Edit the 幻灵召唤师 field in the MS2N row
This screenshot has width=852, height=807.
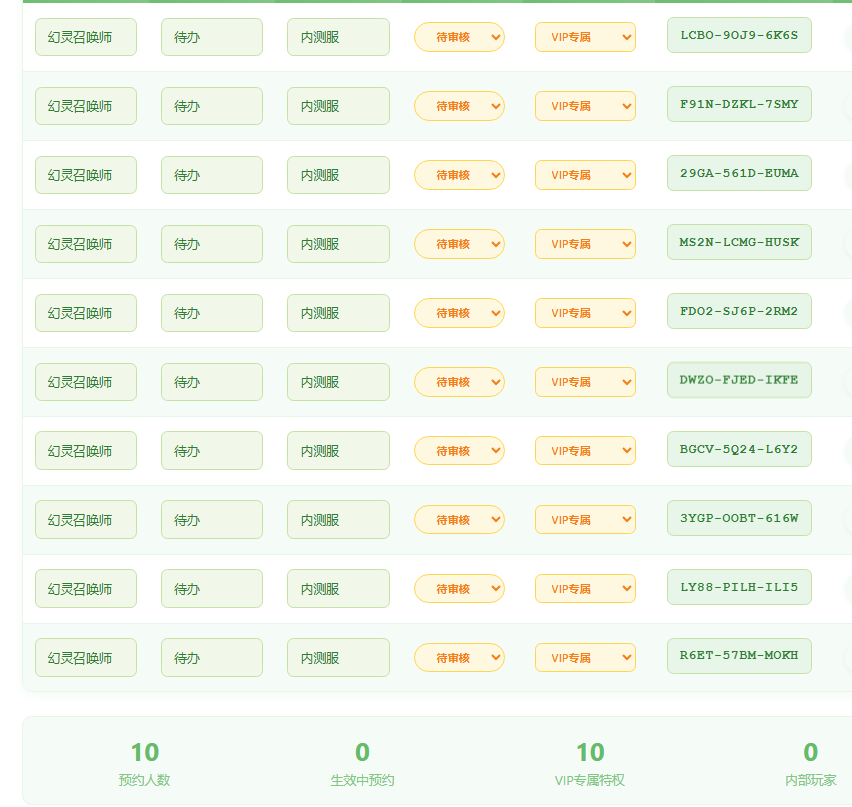pyautogui.click(x=86, y=244)
